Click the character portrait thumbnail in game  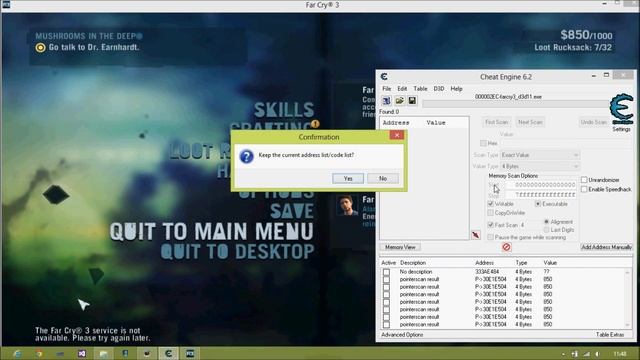347,205
